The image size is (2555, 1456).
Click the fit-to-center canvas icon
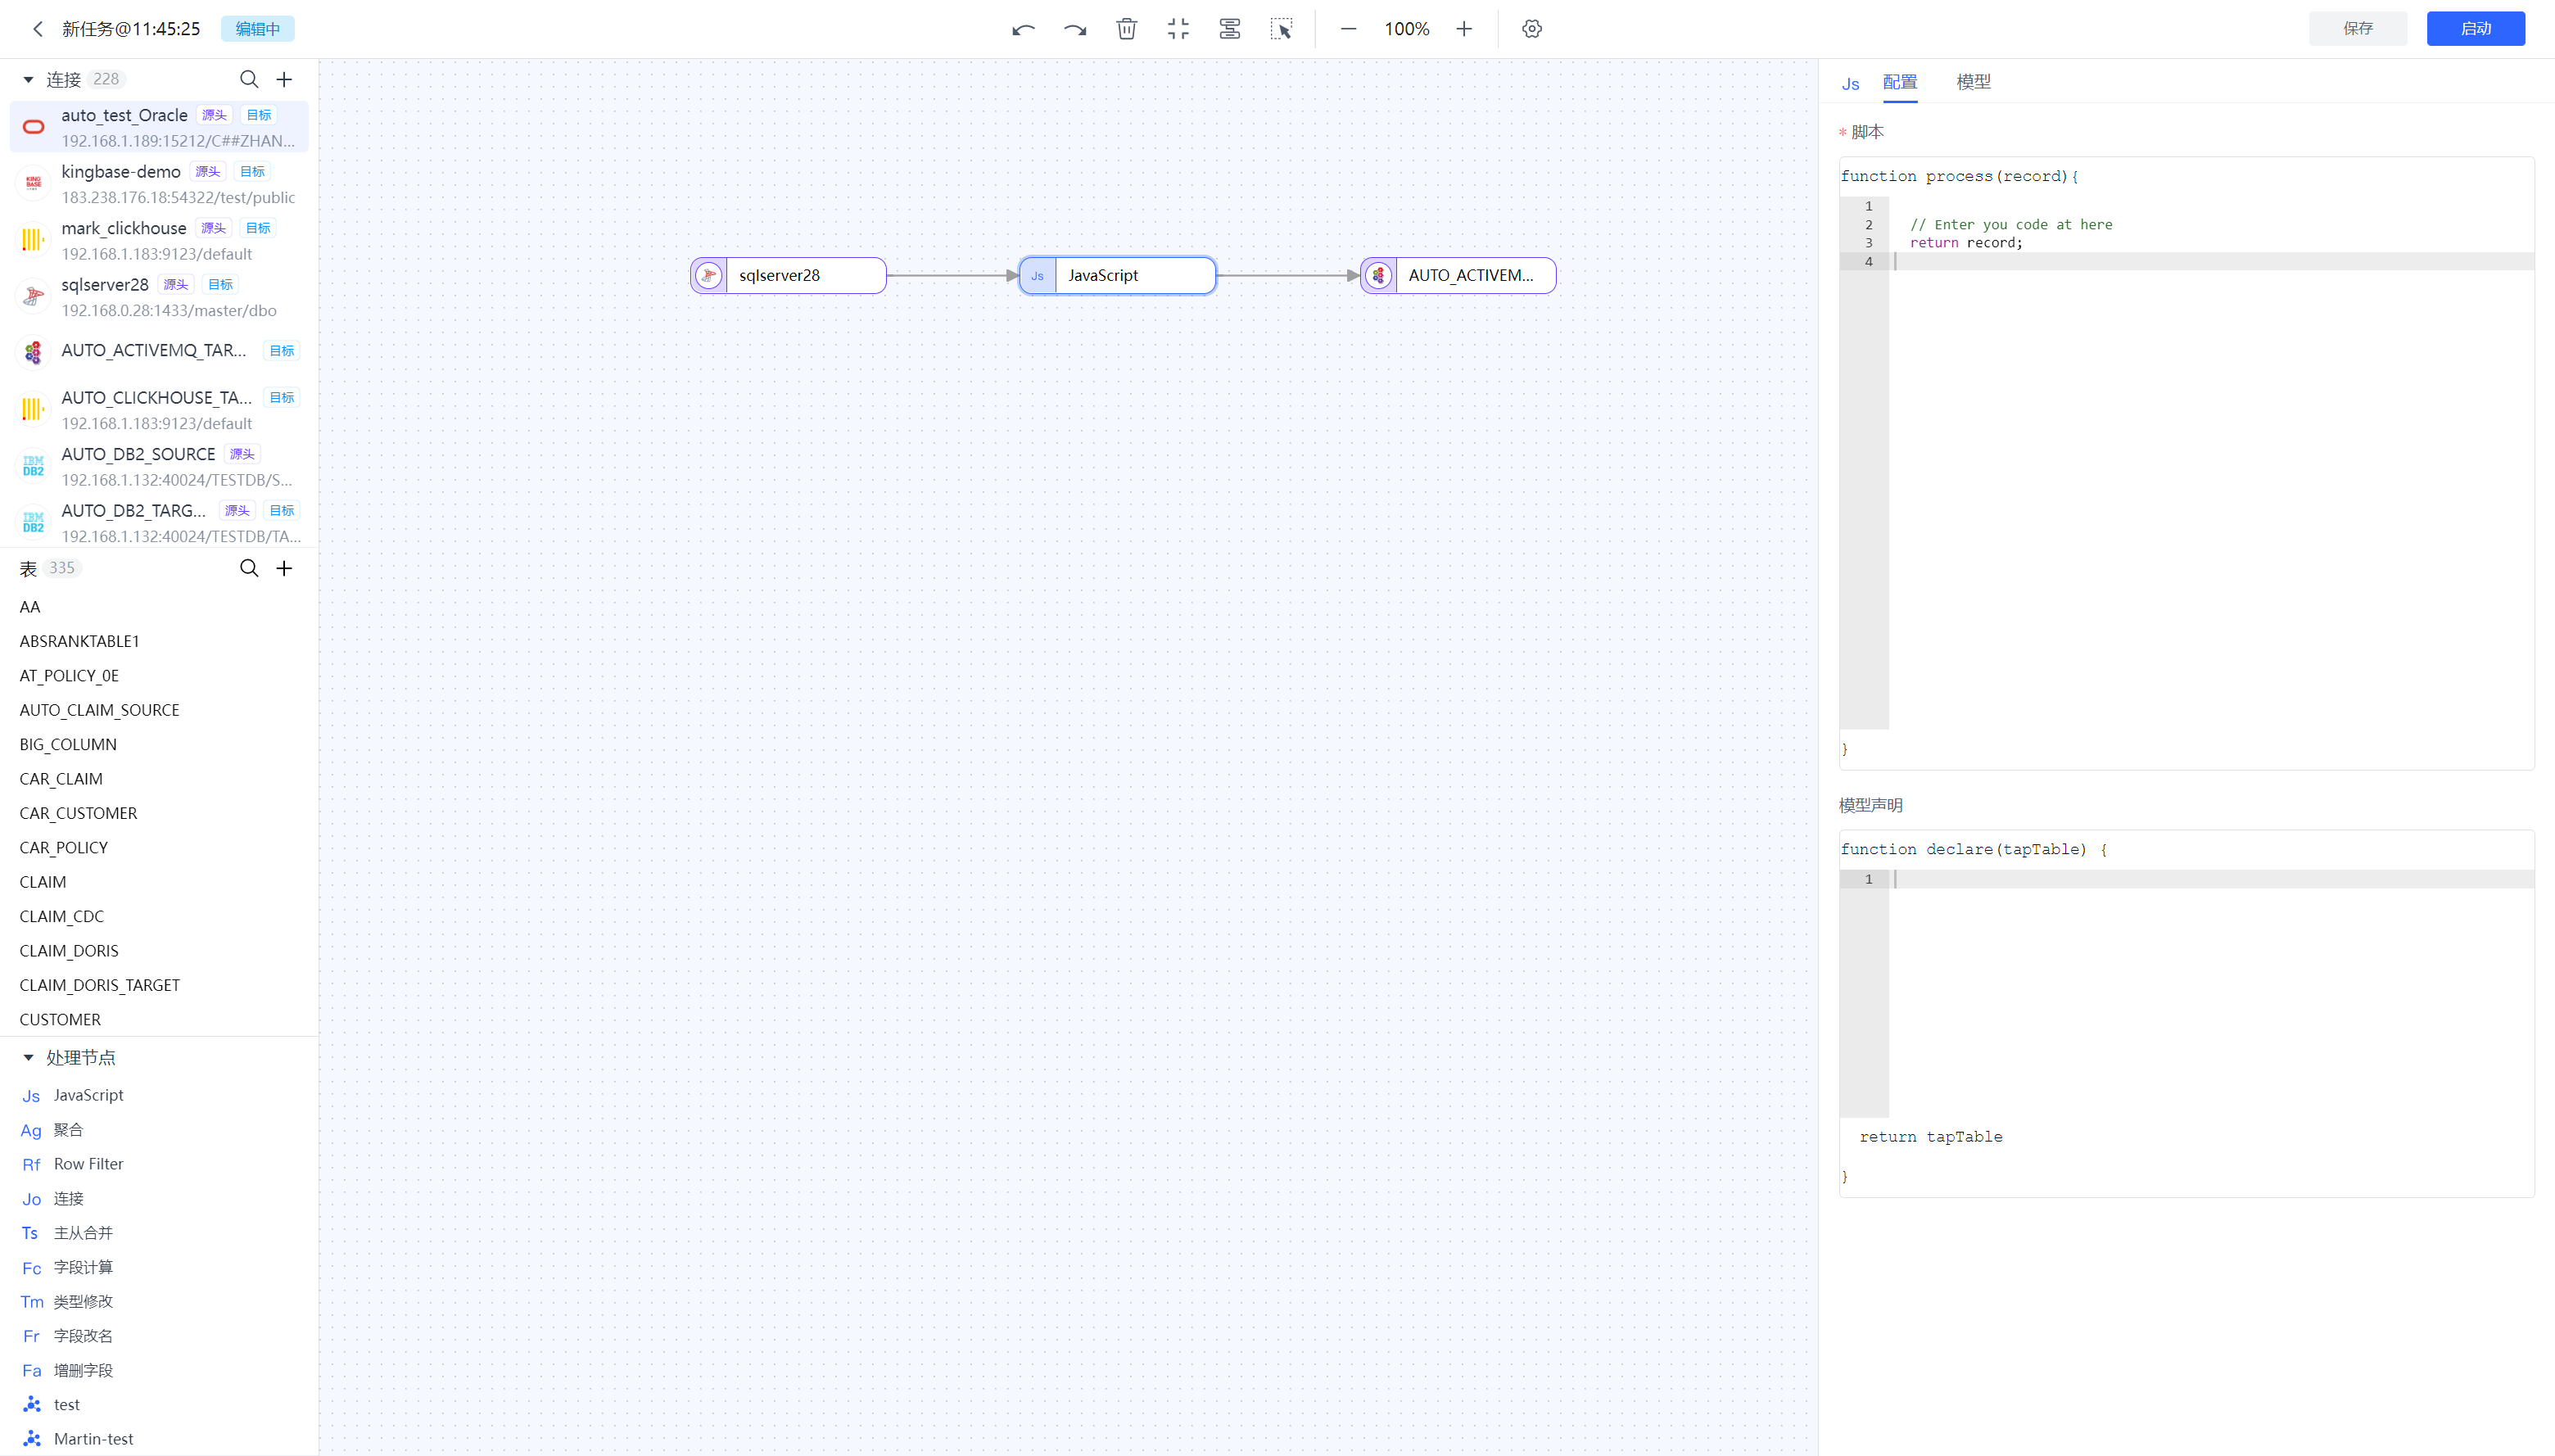(1178, 29)
